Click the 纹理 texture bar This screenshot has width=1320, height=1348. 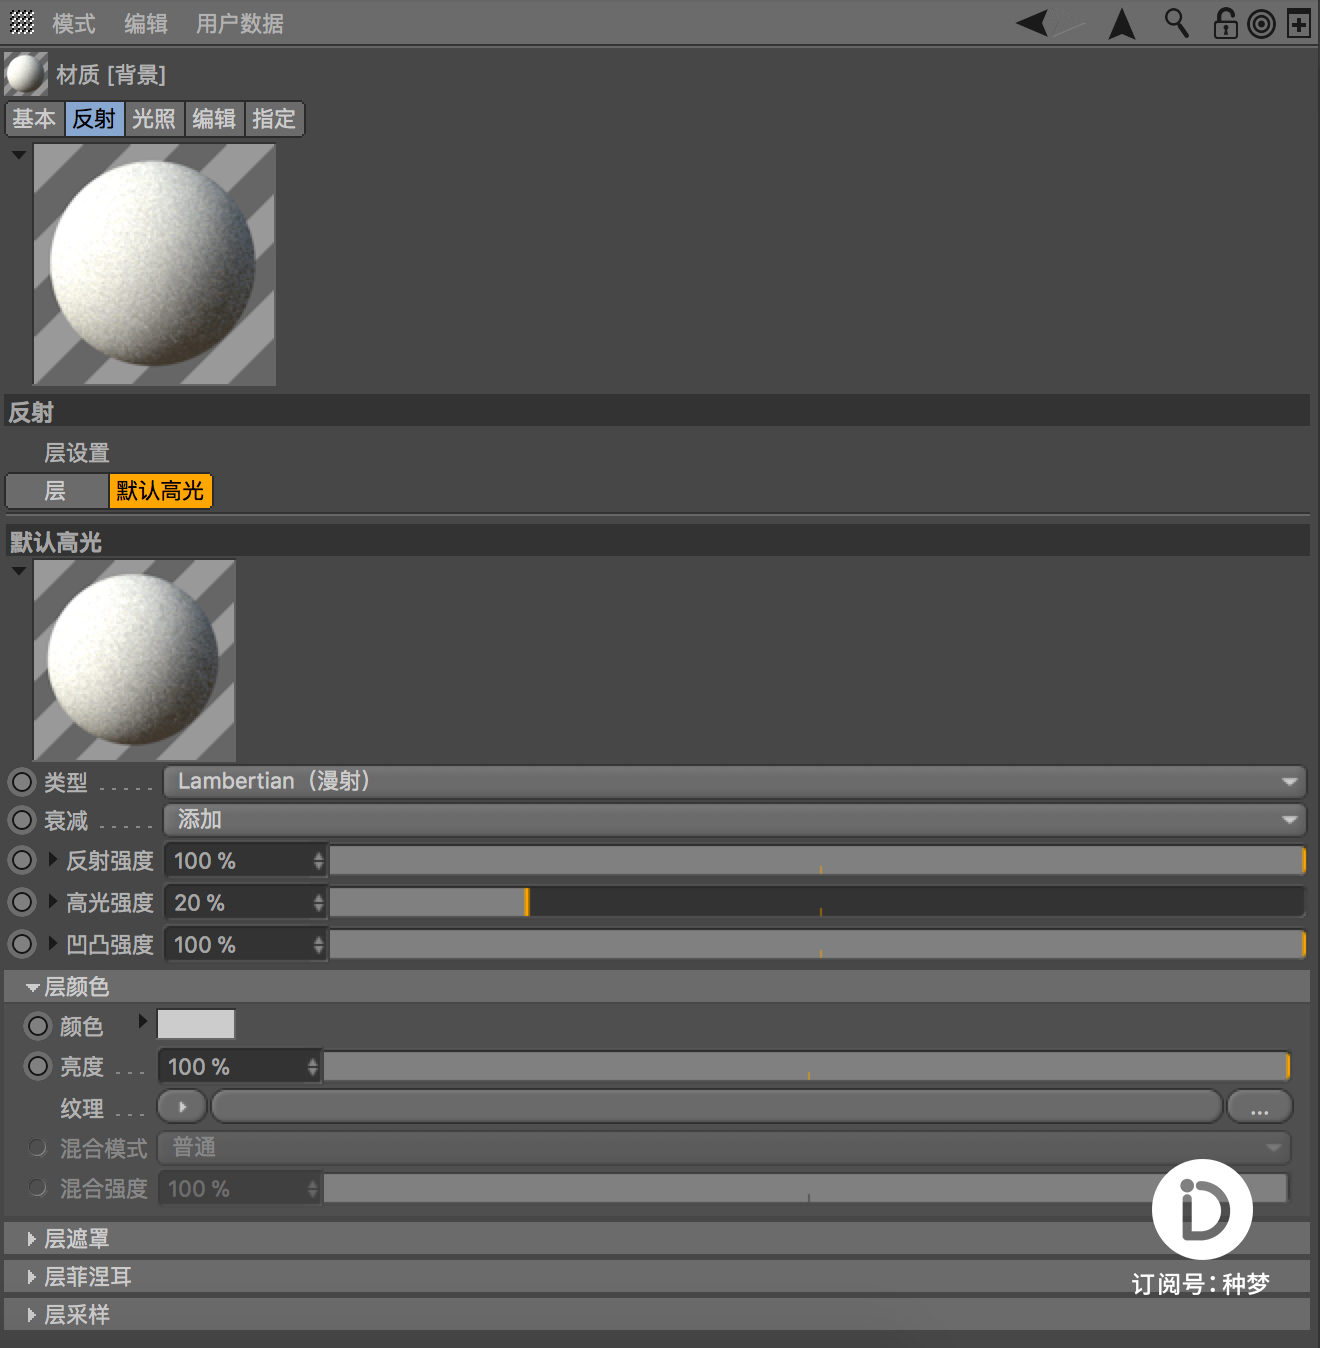pos(717,1107)
